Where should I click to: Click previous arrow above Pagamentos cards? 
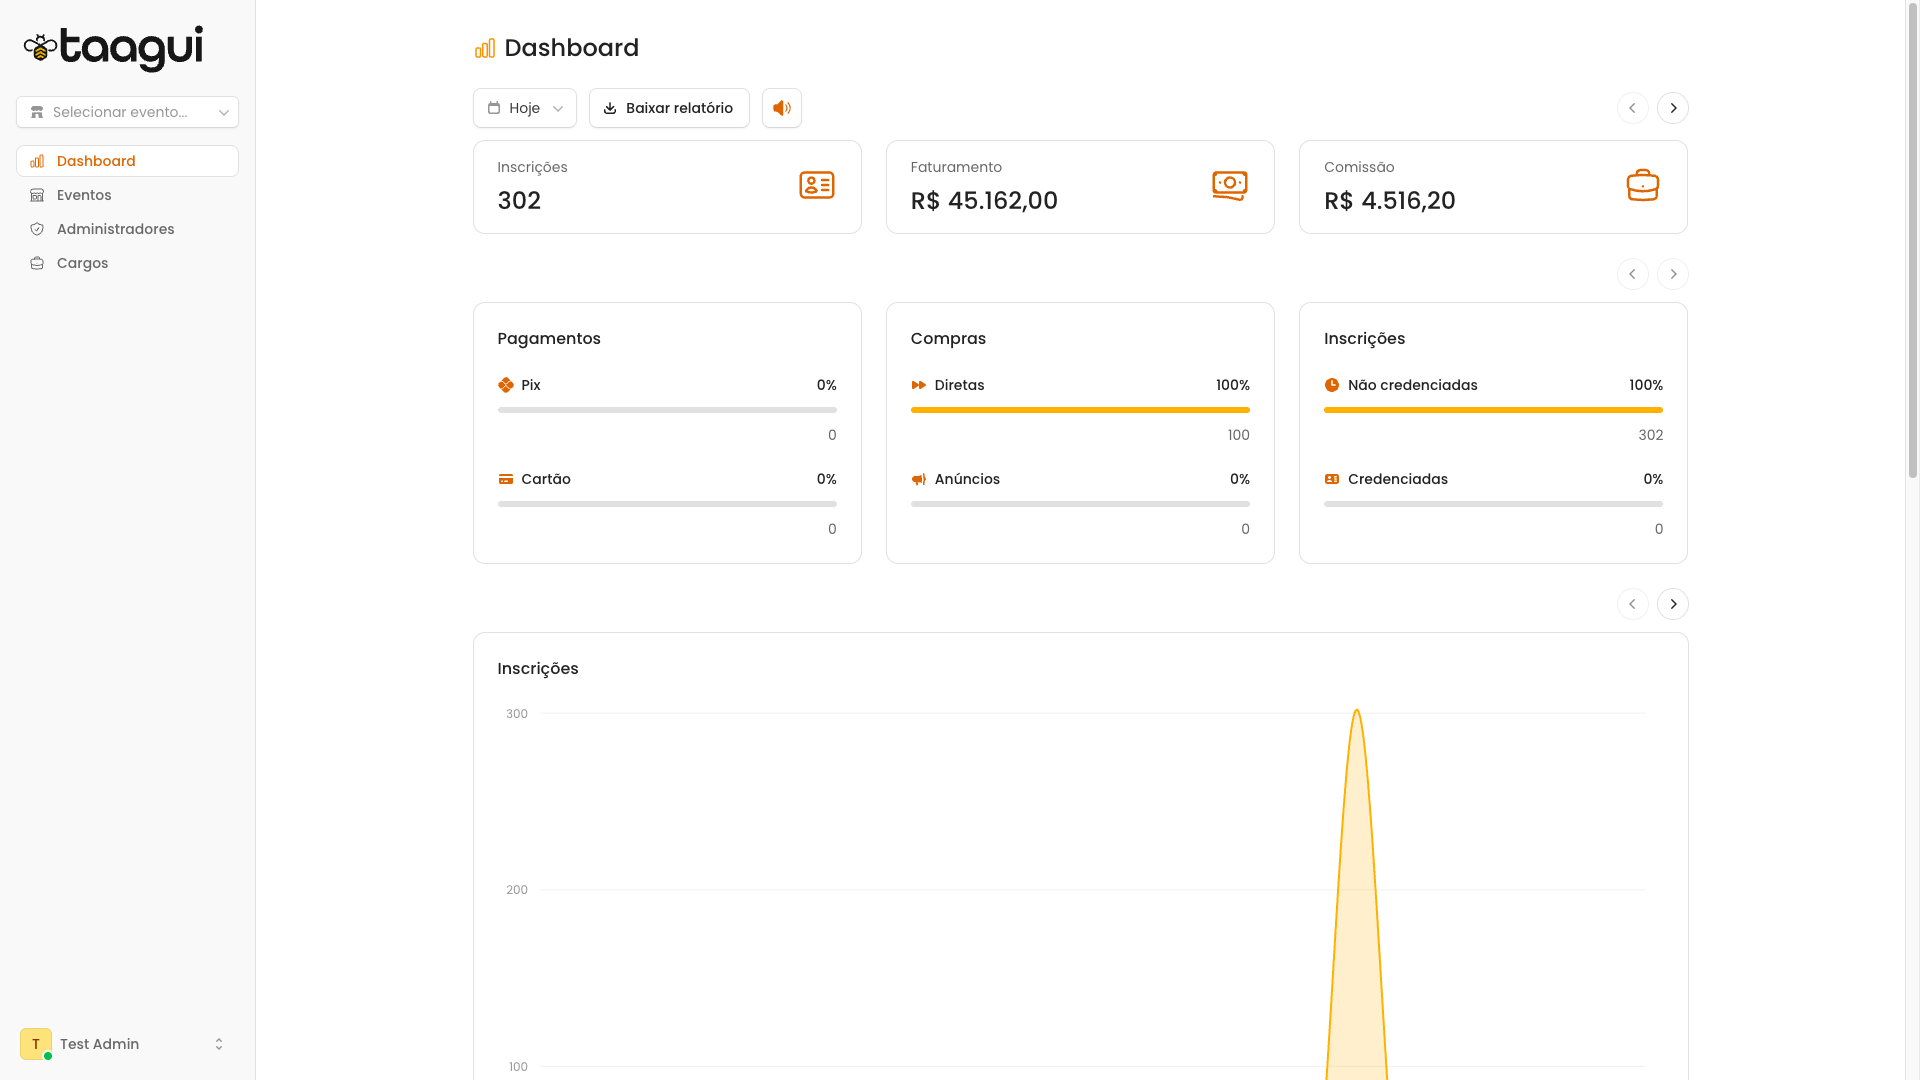pyautogui.click(x=1633, y=274)
